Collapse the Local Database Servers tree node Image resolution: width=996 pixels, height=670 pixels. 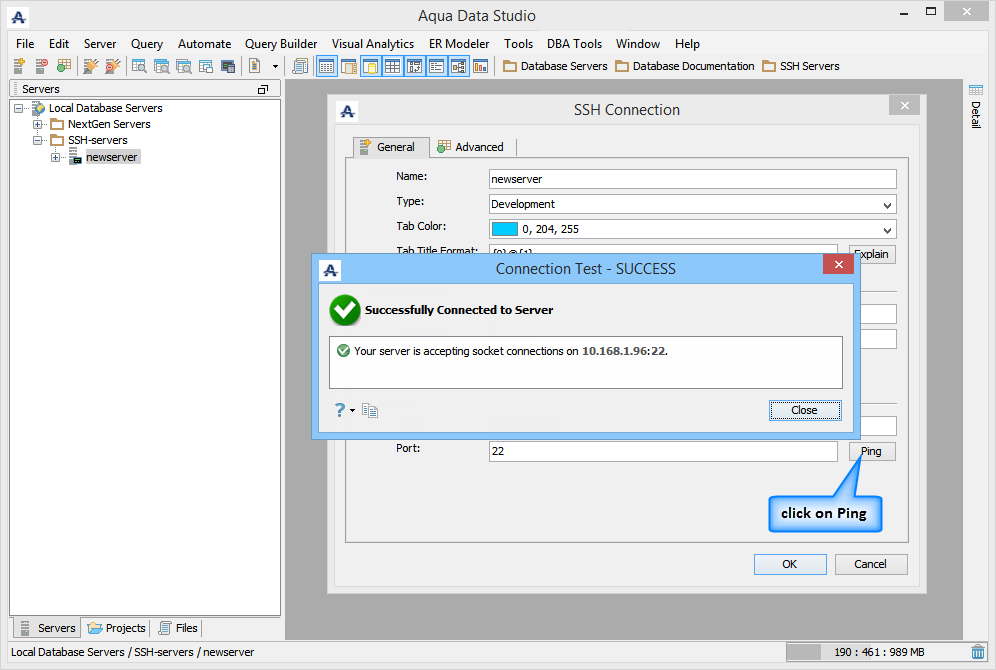pyautogui.click(x=18, y=109)
